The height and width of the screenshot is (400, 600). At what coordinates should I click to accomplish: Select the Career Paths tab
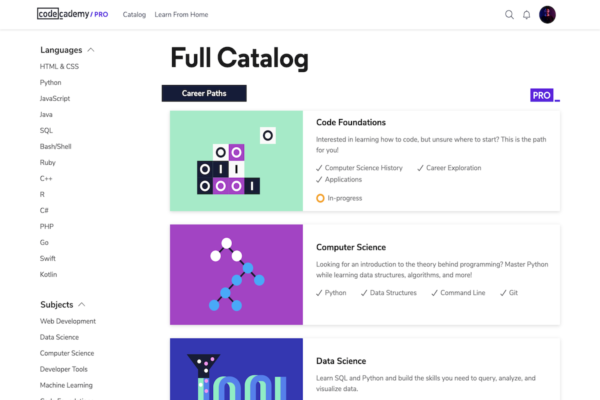(x=204, y=94)
